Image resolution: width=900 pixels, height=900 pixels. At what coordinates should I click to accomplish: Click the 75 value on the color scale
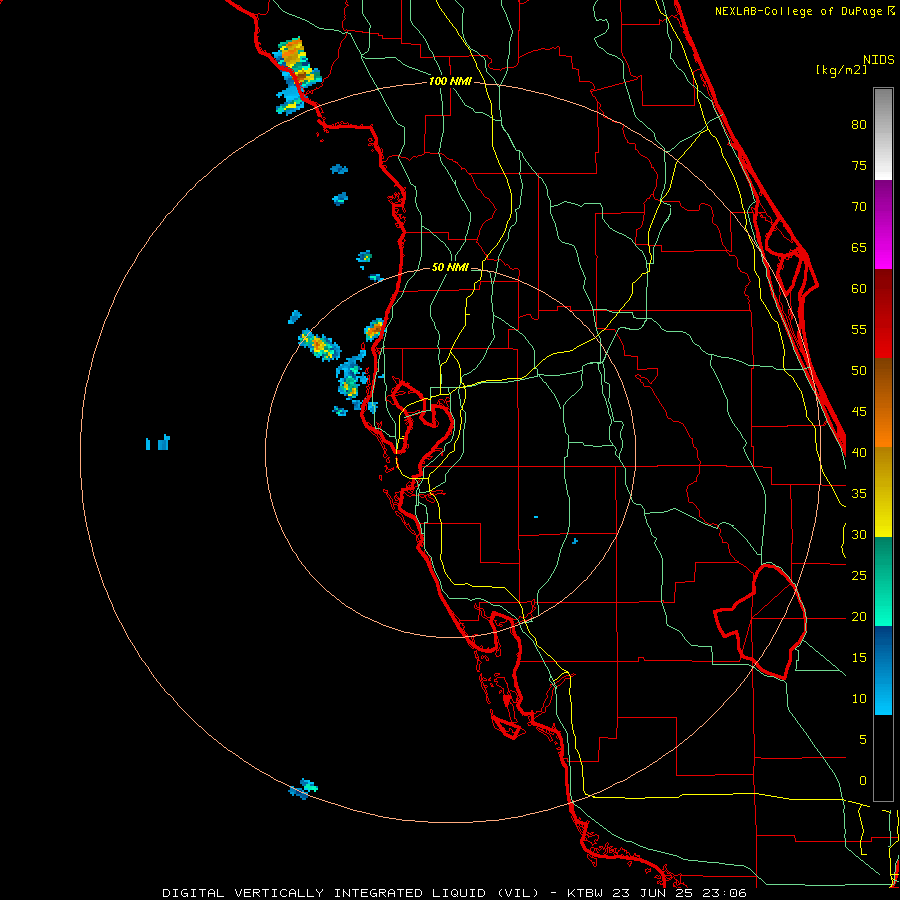coord(859,166)
